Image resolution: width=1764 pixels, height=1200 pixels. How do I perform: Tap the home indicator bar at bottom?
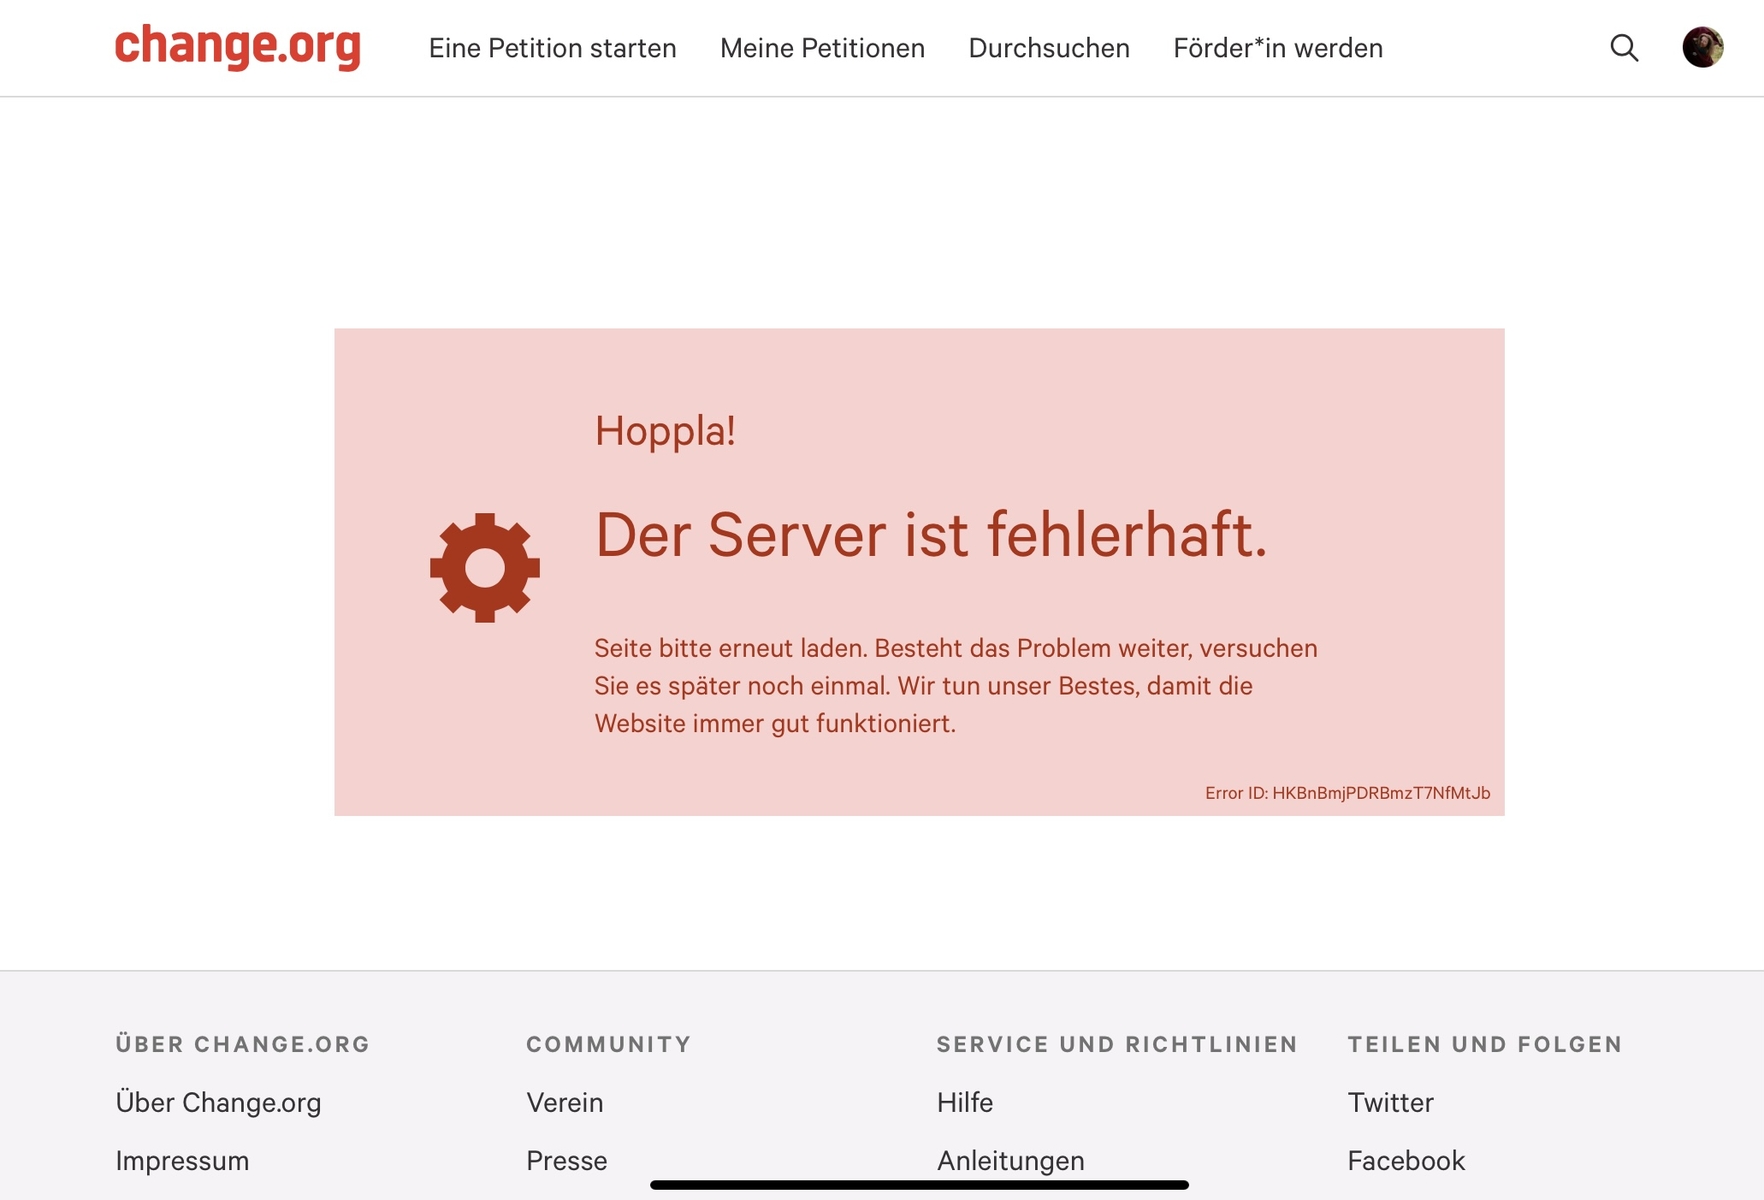click(x=919, y=1185)
